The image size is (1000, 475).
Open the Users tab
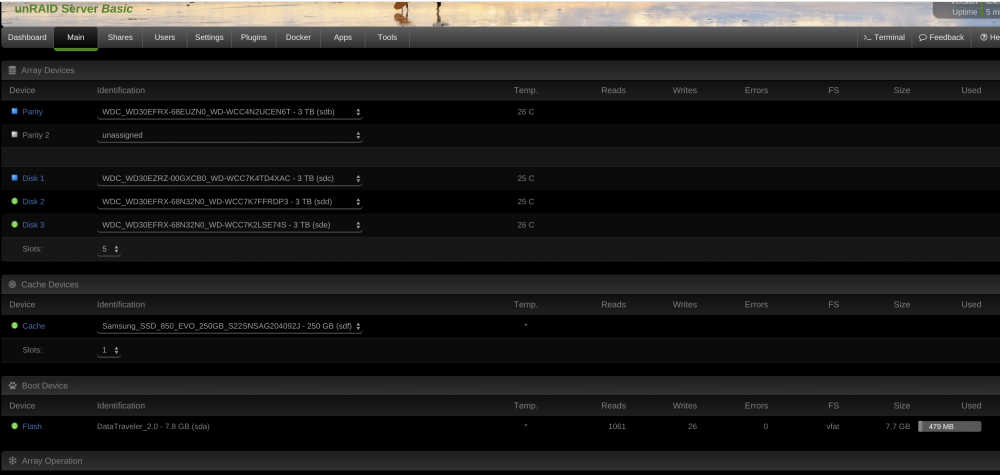tap(165, 38)
